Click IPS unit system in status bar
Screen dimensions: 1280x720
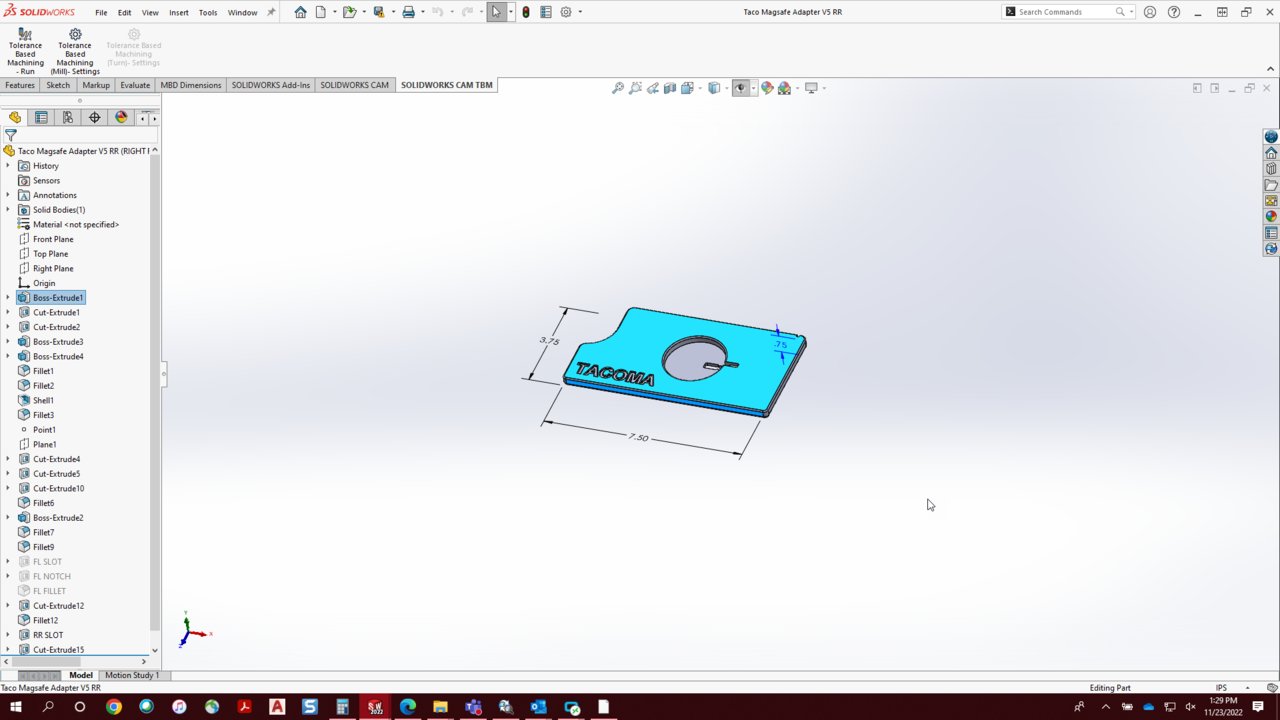[1221, 688]
